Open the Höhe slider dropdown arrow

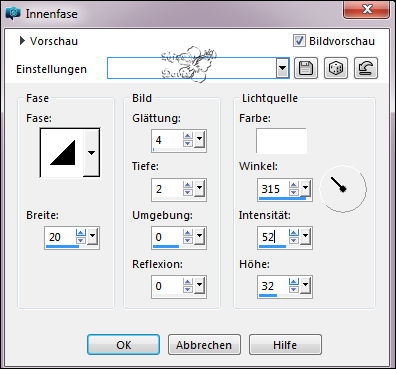(306, 286)
